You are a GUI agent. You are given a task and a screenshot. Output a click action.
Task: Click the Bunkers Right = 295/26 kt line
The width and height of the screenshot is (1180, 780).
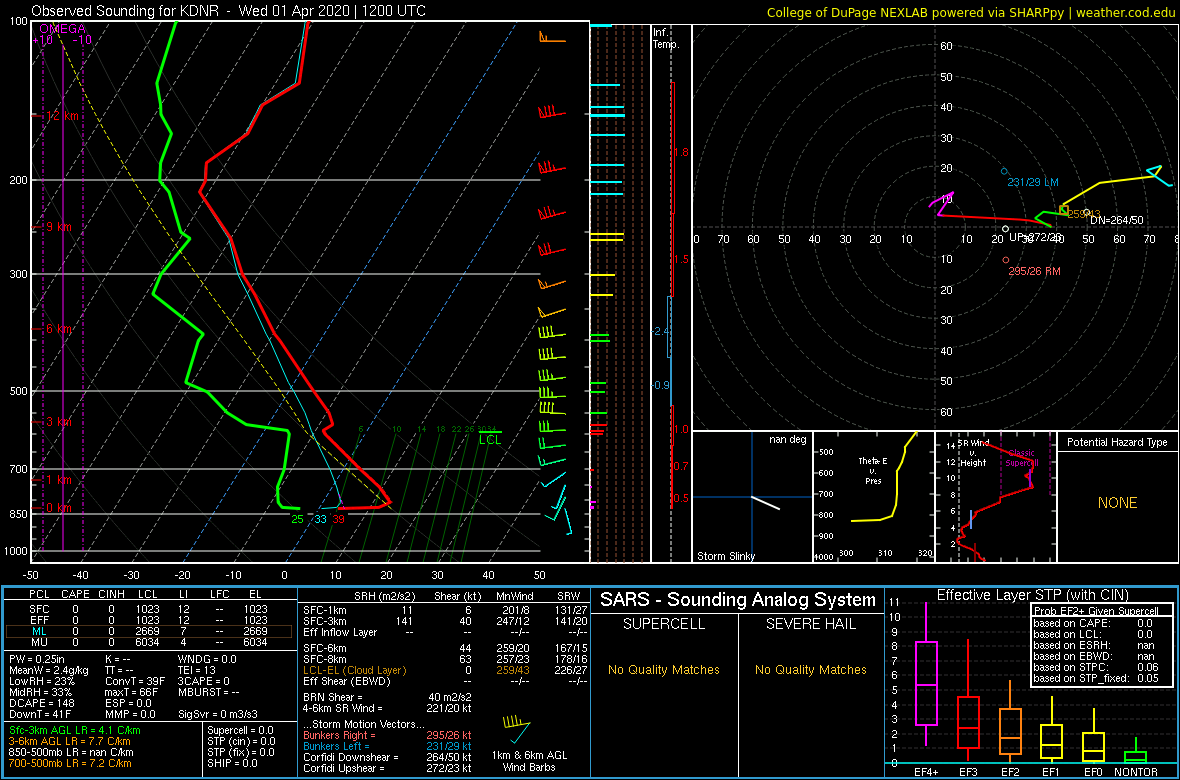(x=388, y=735)
